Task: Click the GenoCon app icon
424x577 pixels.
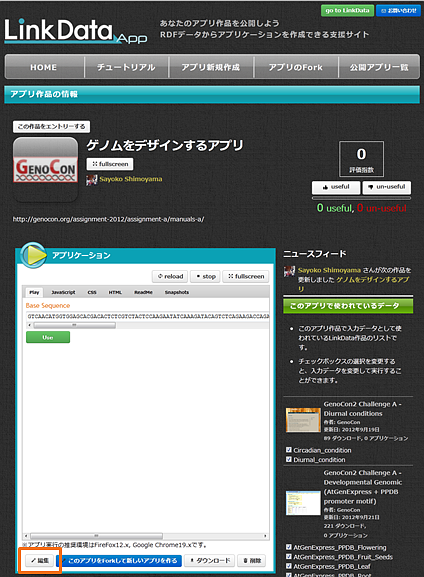Action: coord(46,170)
